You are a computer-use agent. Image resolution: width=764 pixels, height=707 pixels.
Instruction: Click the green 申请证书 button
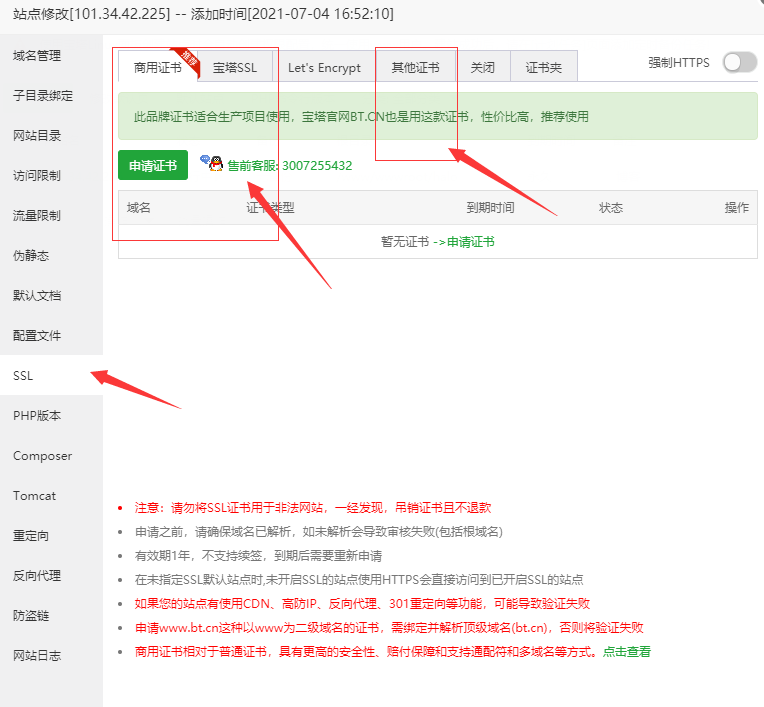pyautogui.click(x=153, y=165)
